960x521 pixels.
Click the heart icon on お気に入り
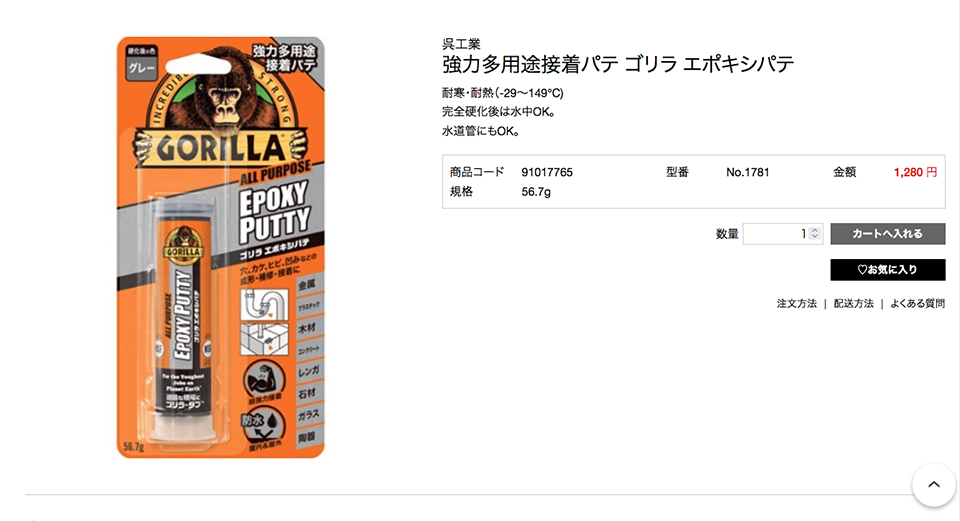pos(862,269)
